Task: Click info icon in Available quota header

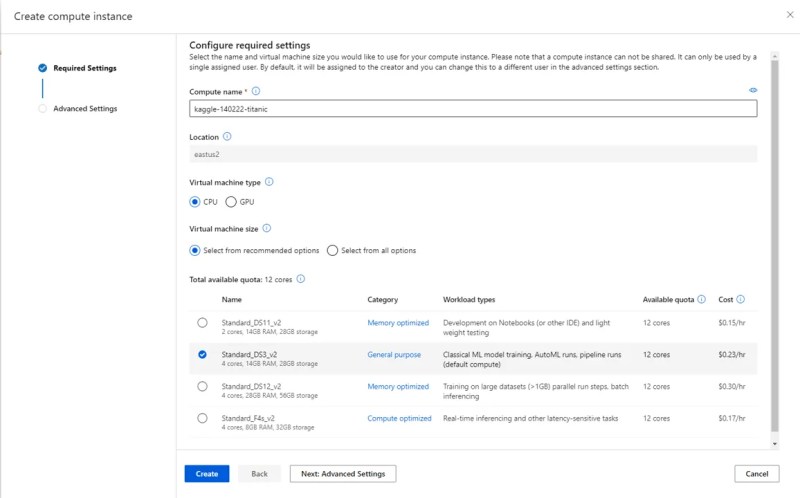Action: pos(702,300)
